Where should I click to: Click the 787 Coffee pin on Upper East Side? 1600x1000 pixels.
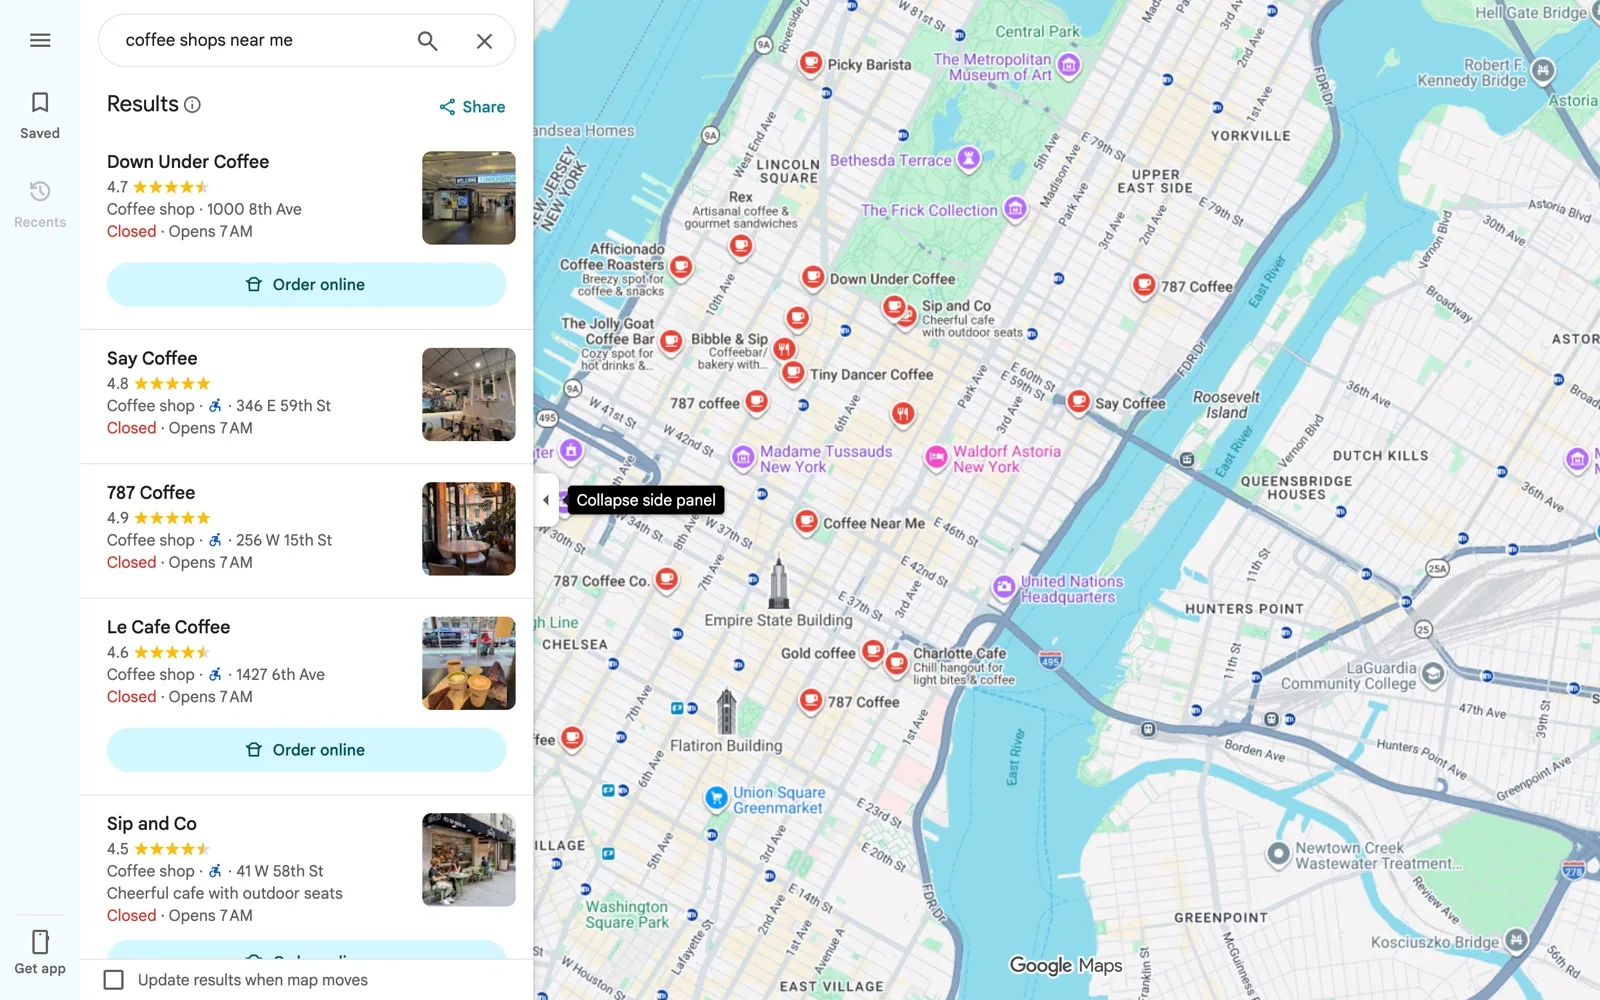click(1144, 286)
